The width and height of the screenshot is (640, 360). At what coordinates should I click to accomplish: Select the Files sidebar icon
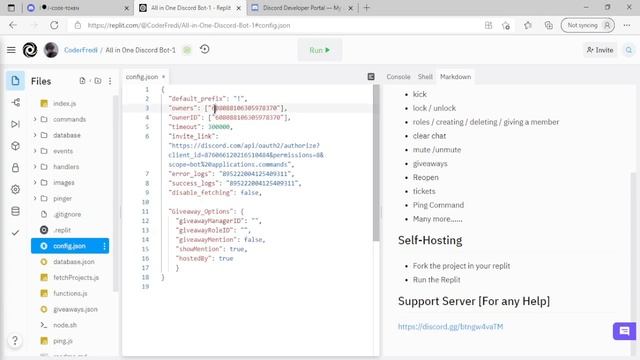15,81
